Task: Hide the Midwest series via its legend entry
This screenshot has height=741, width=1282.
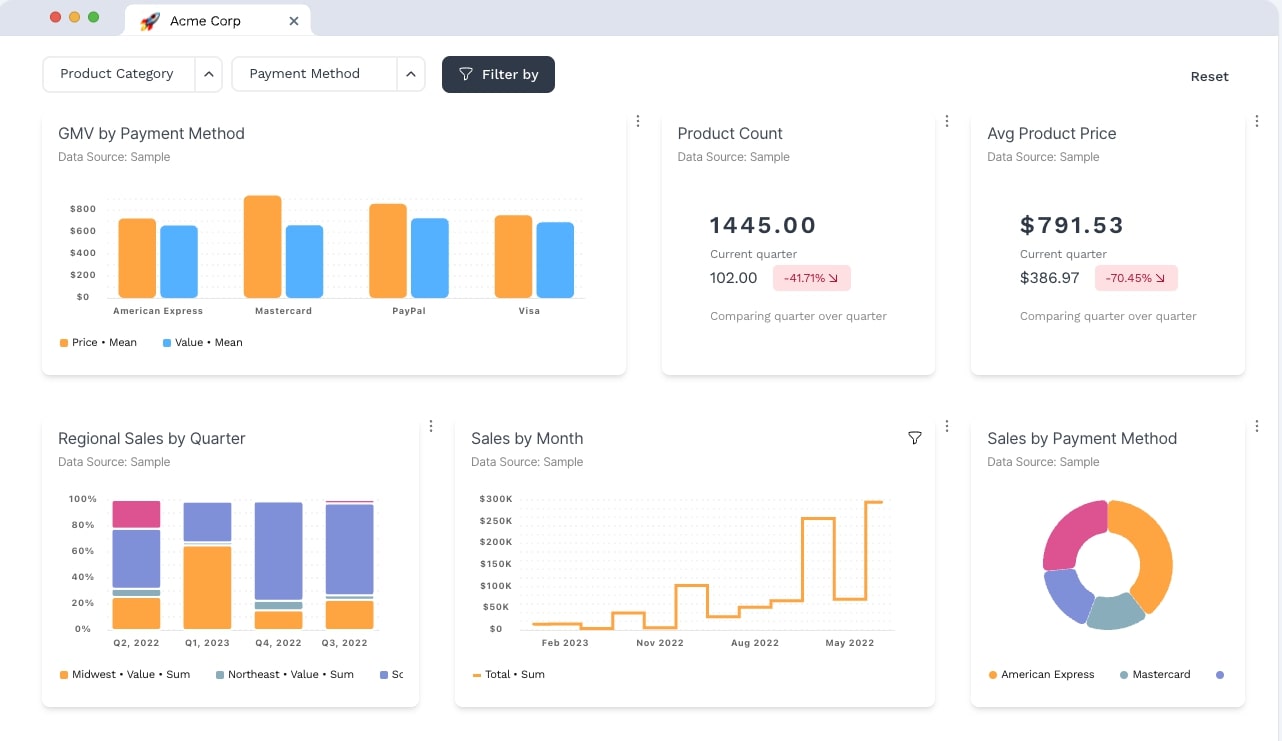Action: pyautogui.click(x=124, y=674)
